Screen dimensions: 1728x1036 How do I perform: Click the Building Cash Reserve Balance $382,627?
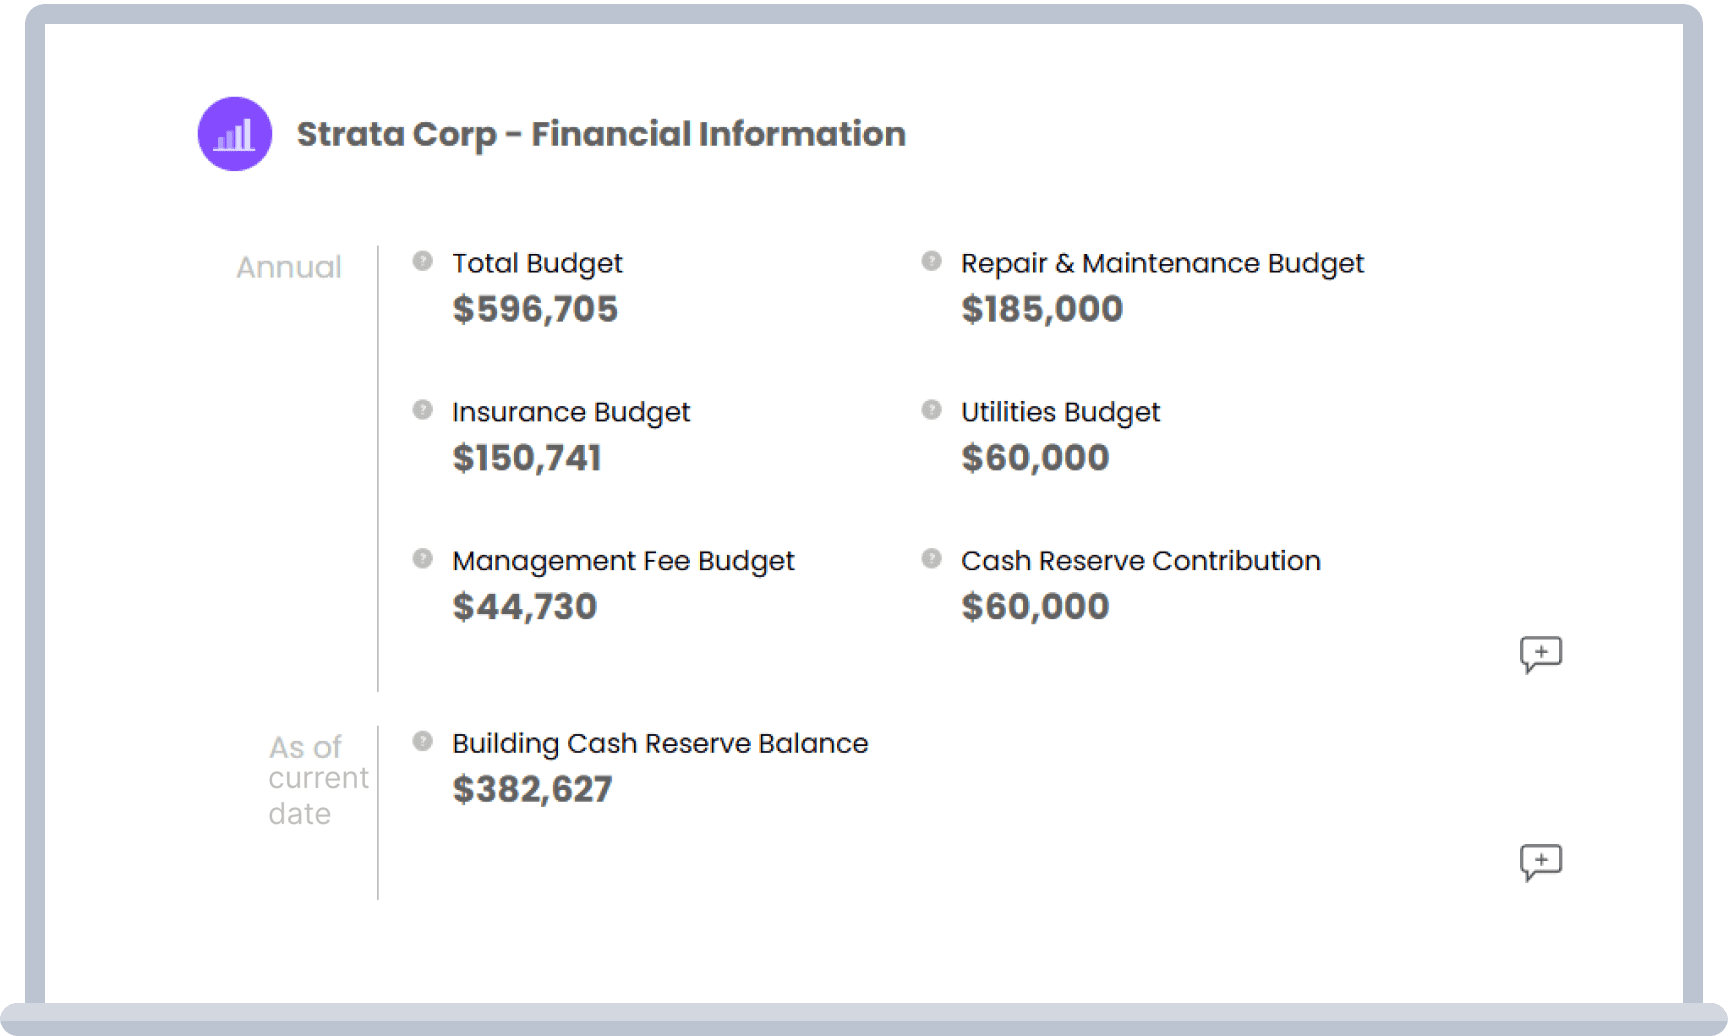click(x=532, y=789)
